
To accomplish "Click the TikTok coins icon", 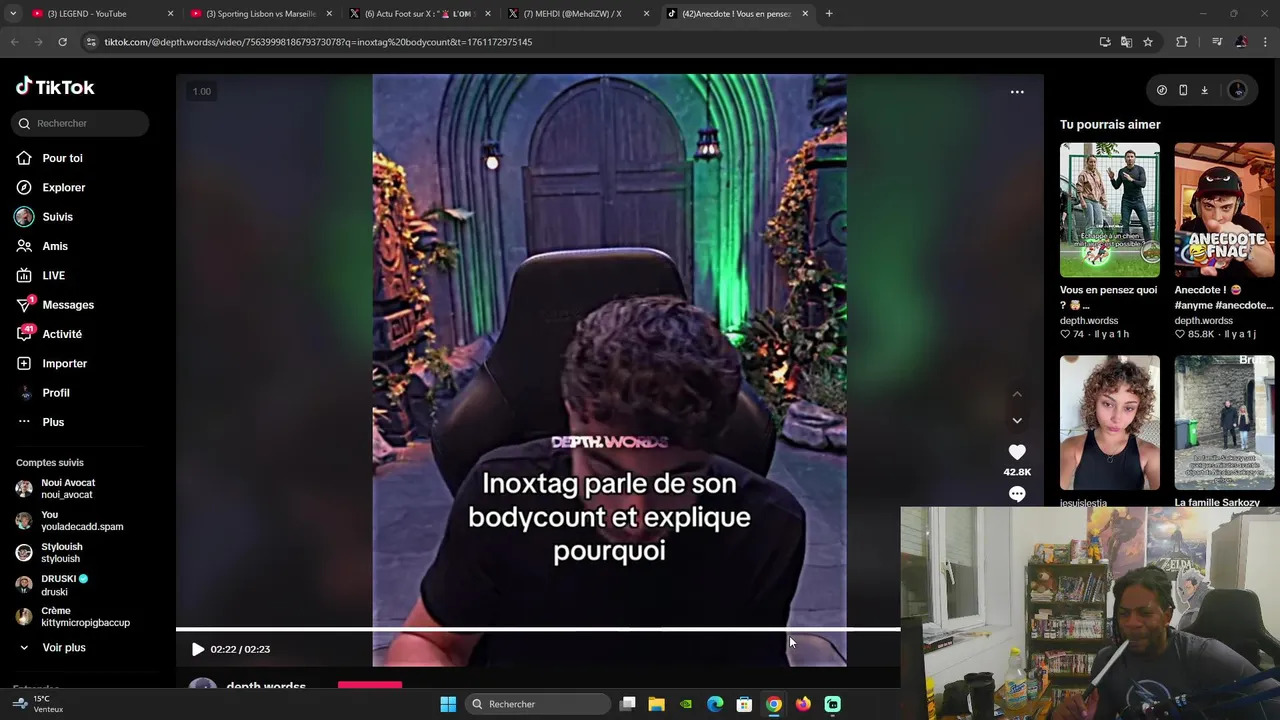I will coord(1162,90).
